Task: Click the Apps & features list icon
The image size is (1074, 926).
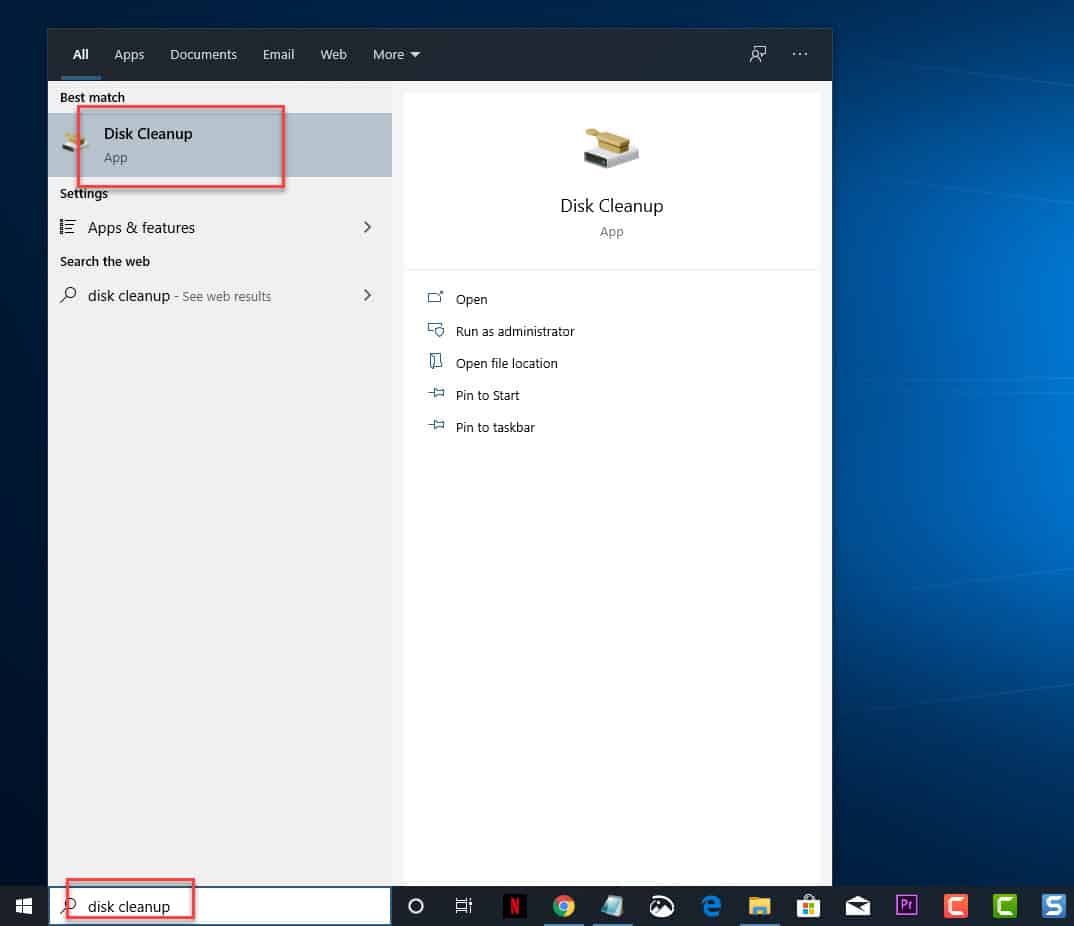Action: [67, 227]
